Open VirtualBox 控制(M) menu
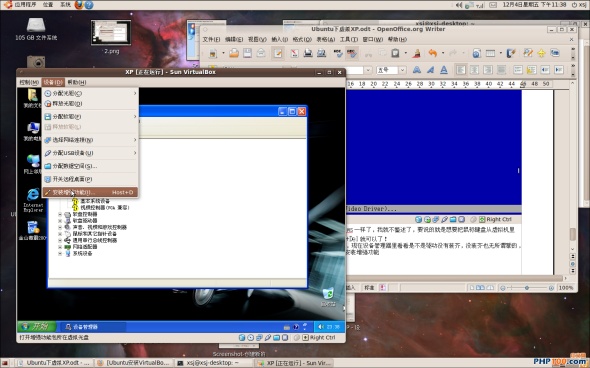The image size is (590, 368). coord(29,82)
